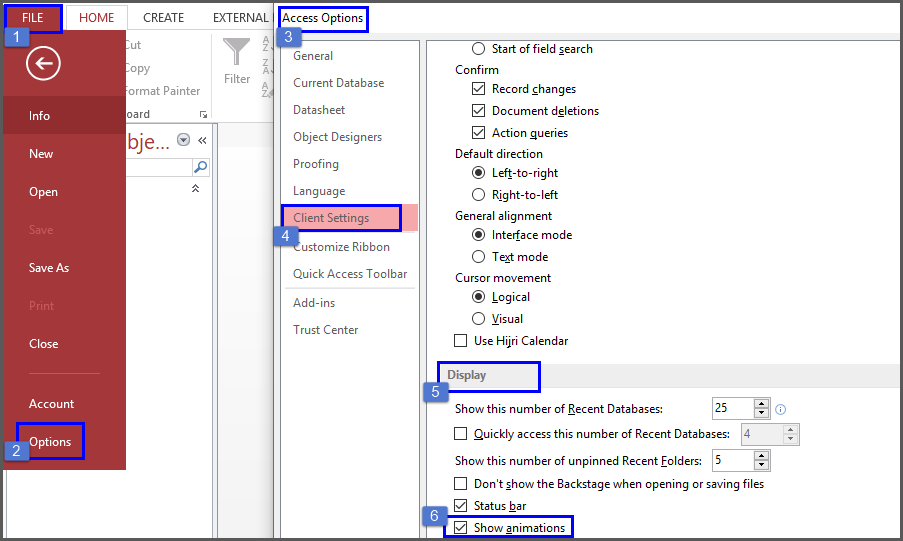Viewport: 903px width, 541px height.
Task: Enable Use Hijri Calendar checkbox
Action: point(461,341)
